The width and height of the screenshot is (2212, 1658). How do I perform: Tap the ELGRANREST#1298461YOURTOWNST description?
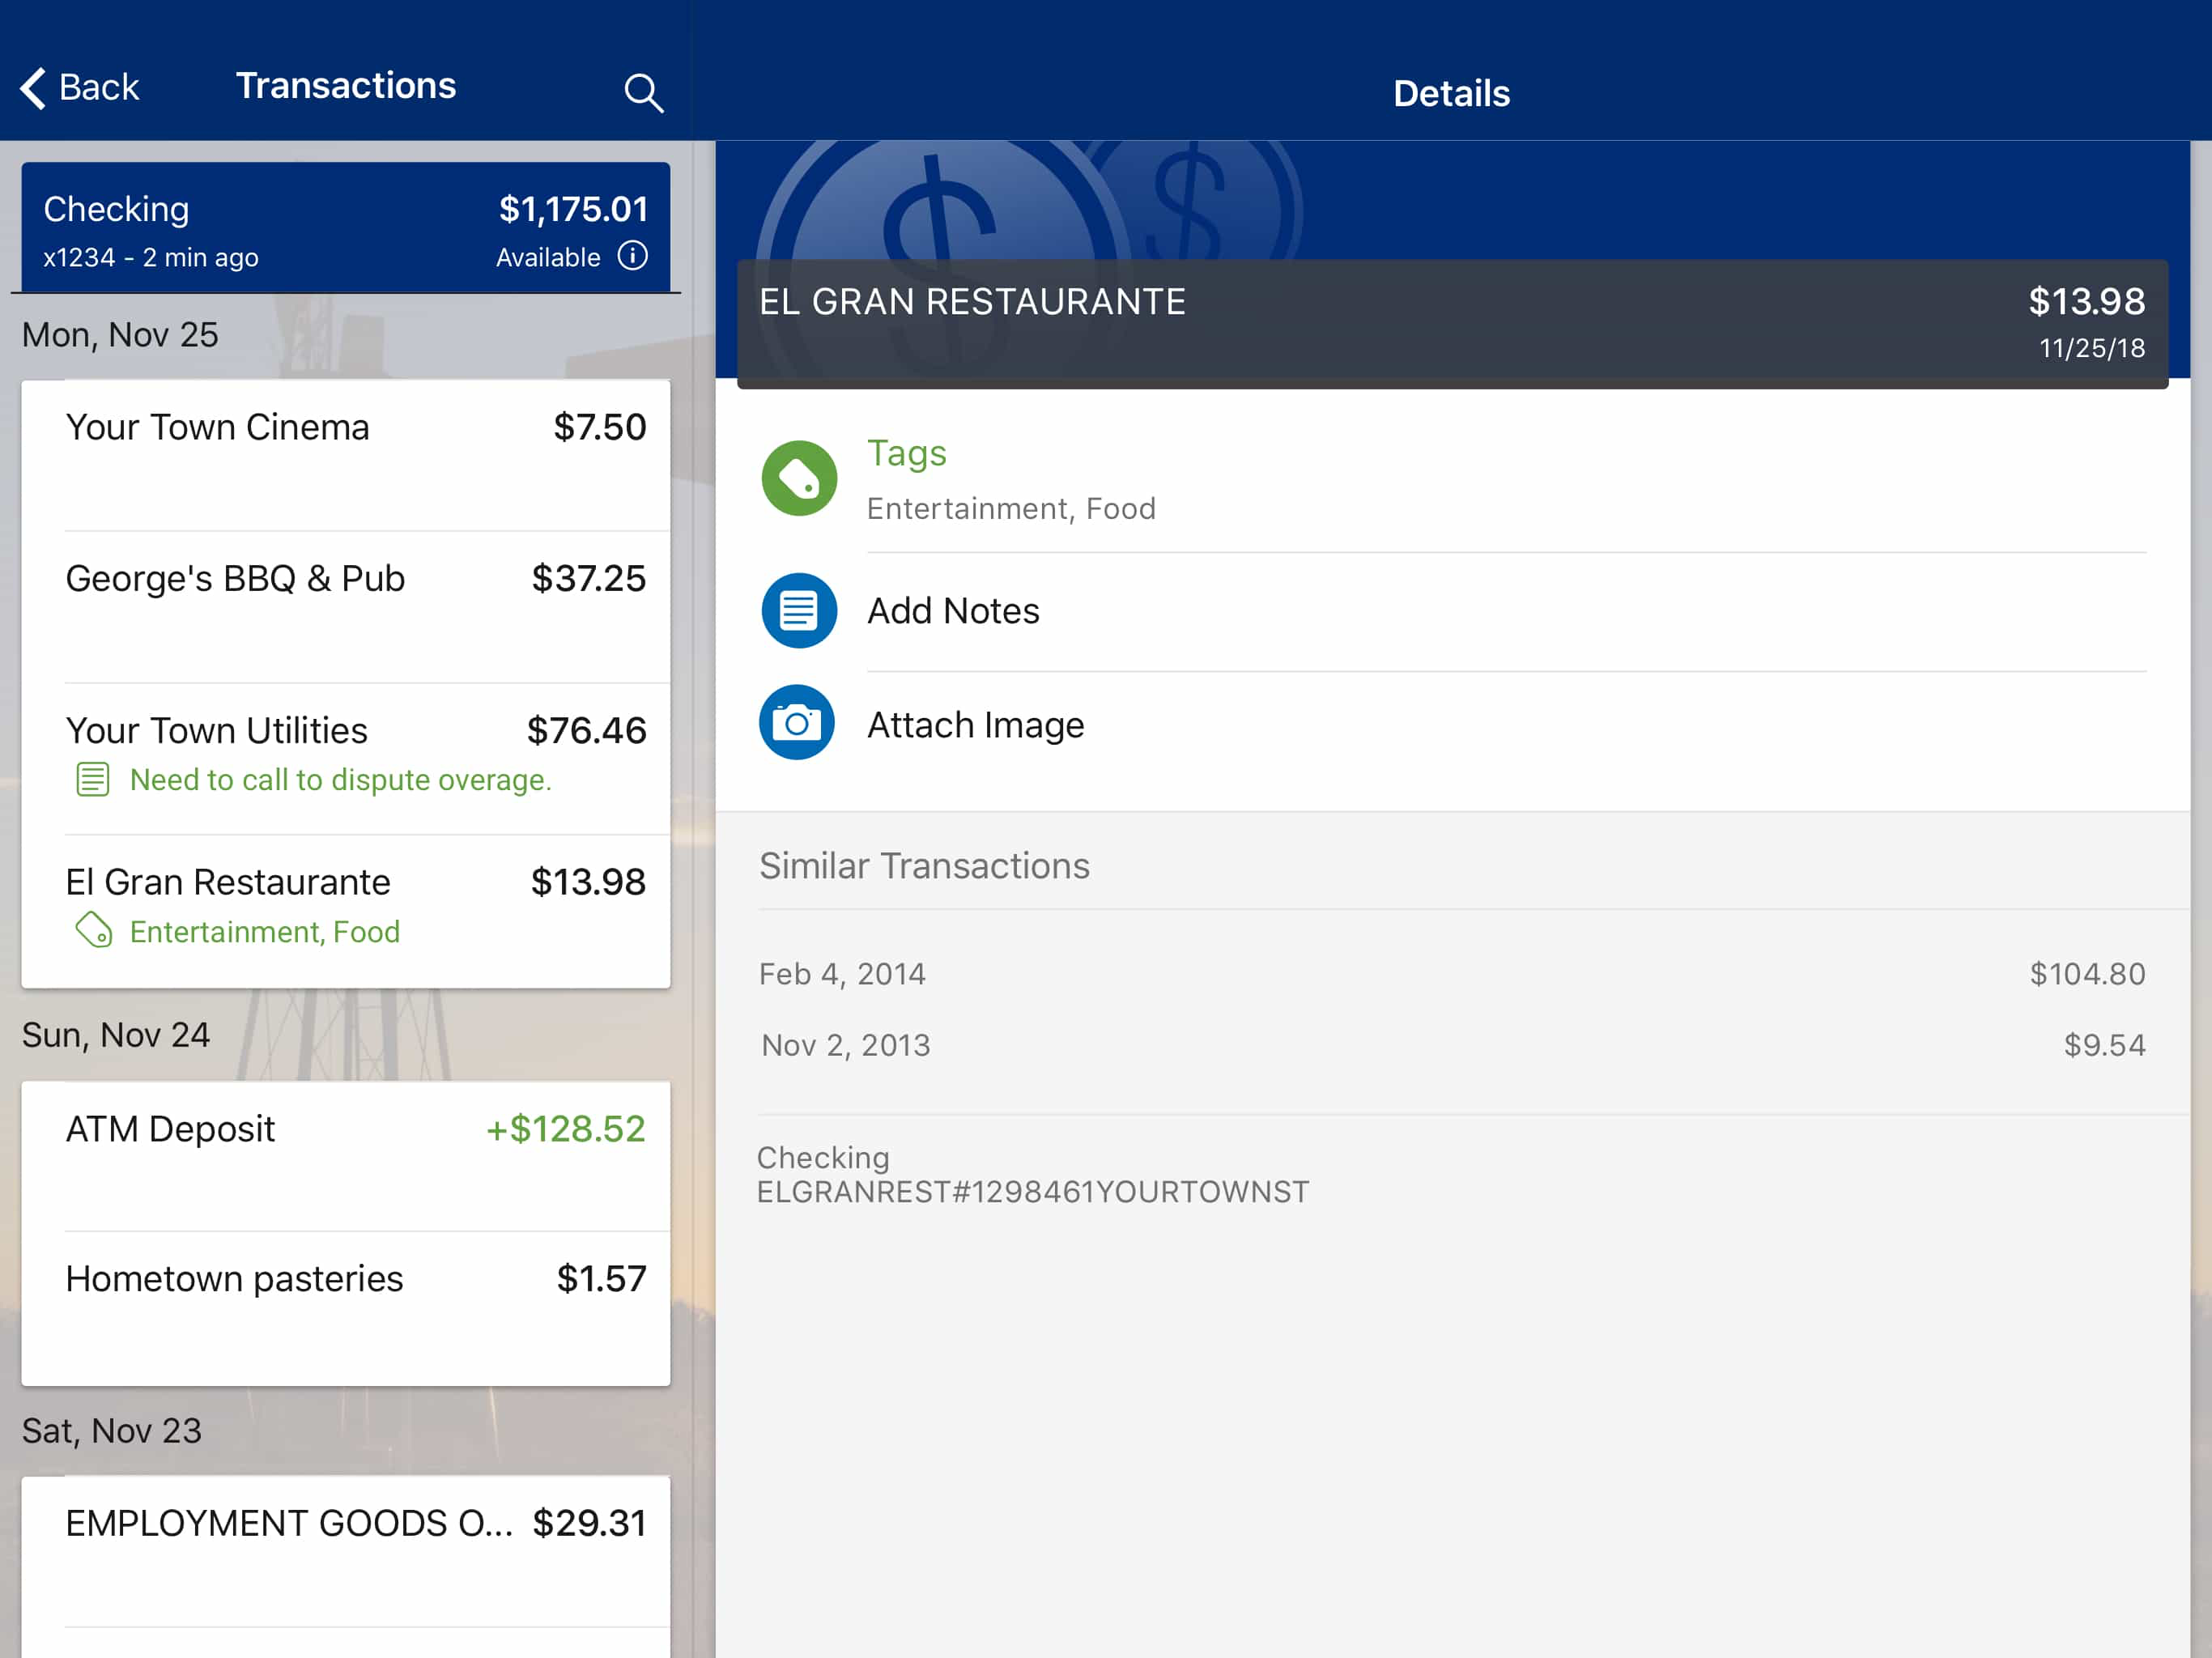point(1033,1192)
